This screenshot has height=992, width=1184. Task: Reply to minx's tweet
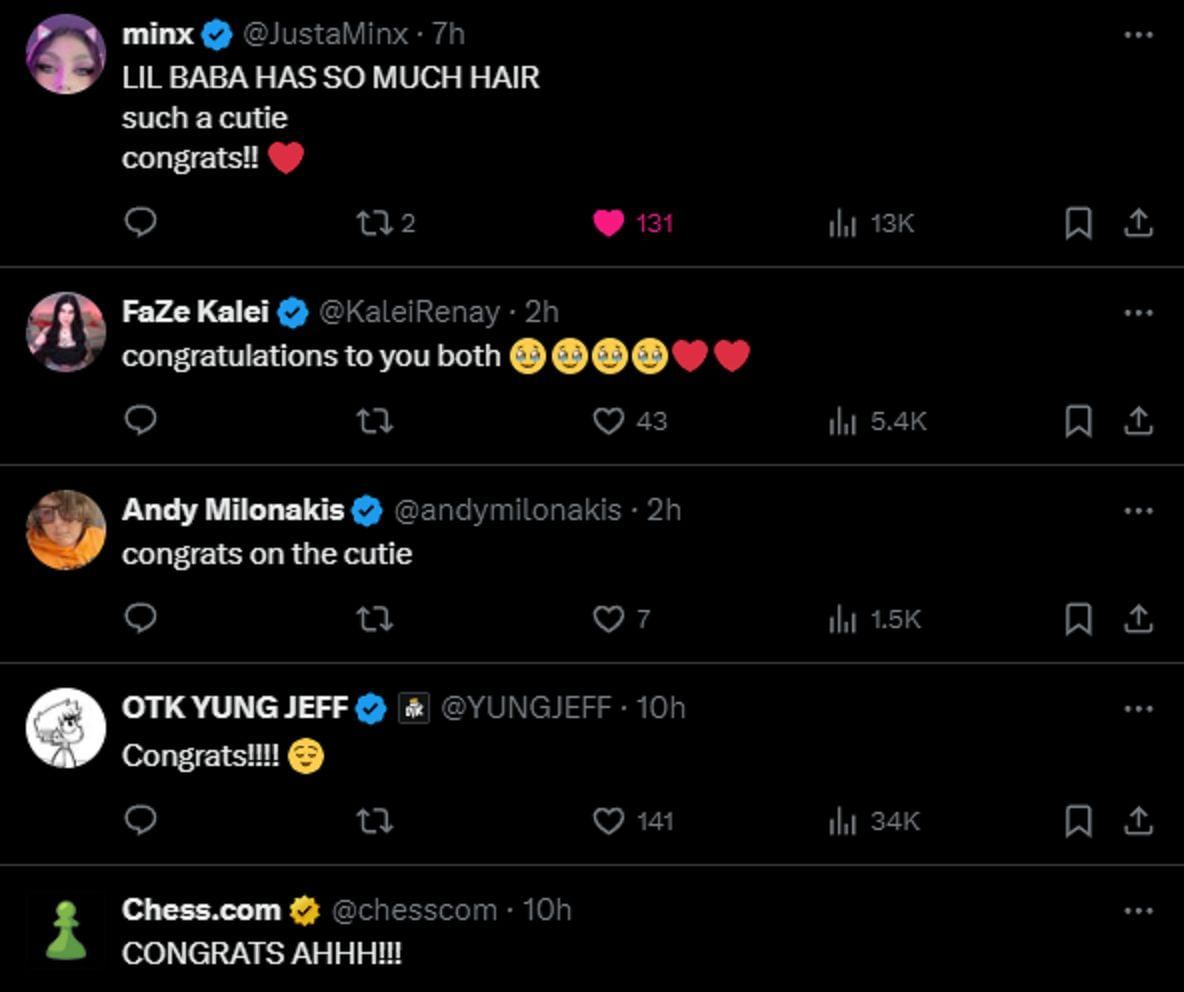(140, 222)
